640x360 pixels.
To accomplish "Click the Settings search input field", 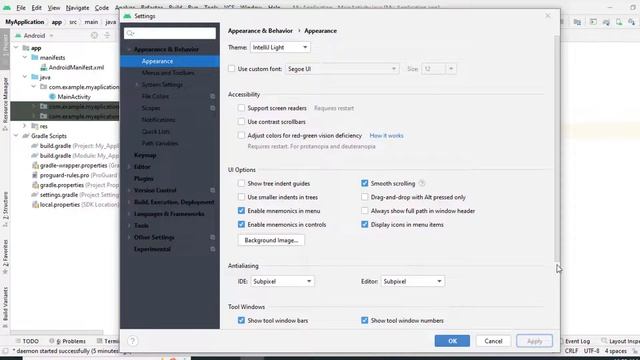I will [170, 33].
